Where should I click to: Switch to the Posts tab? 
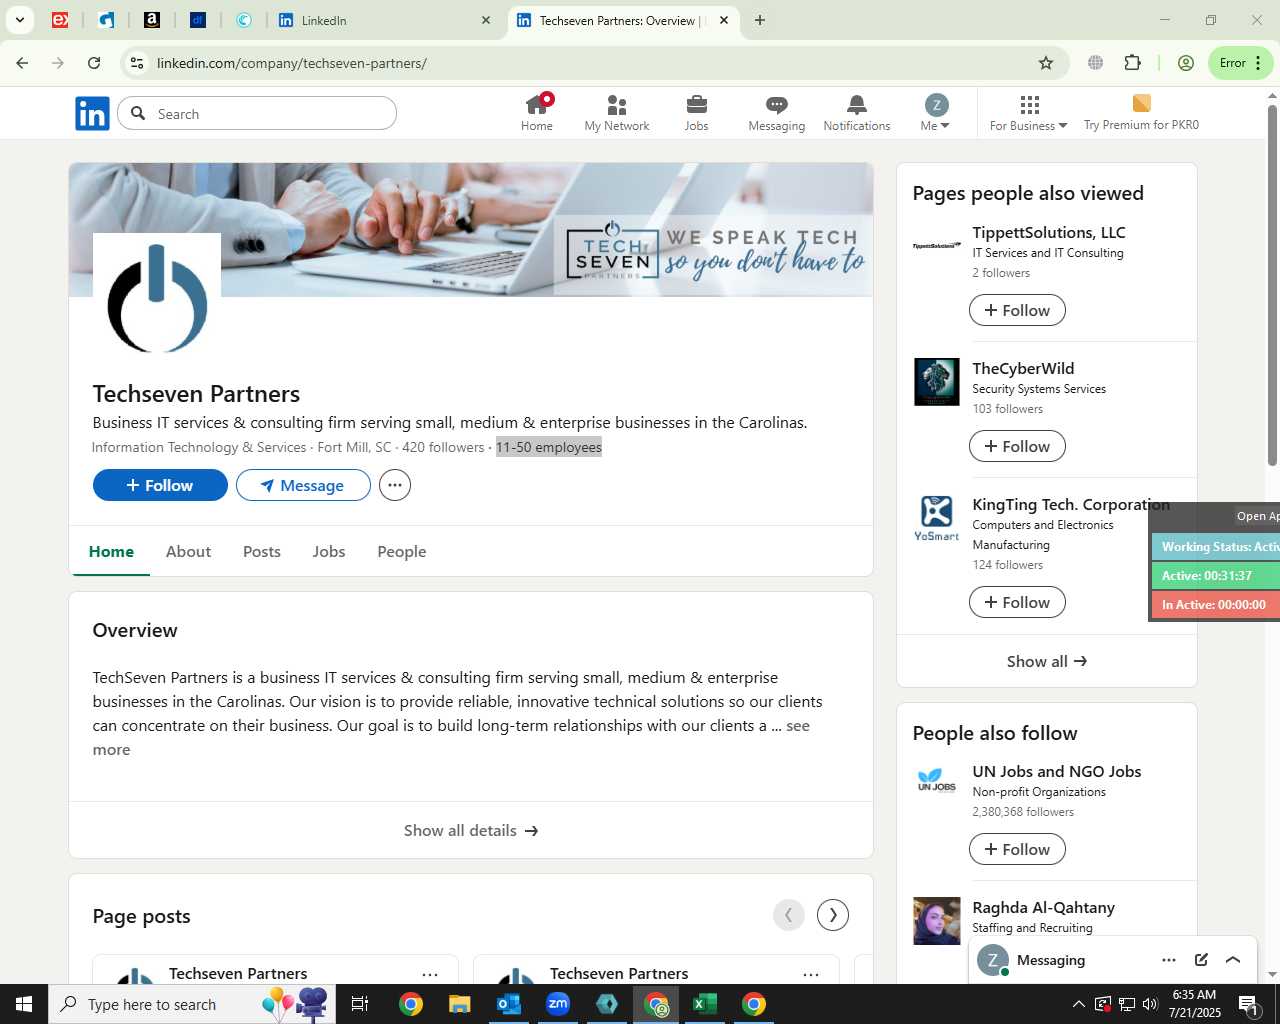click(262, 551)
